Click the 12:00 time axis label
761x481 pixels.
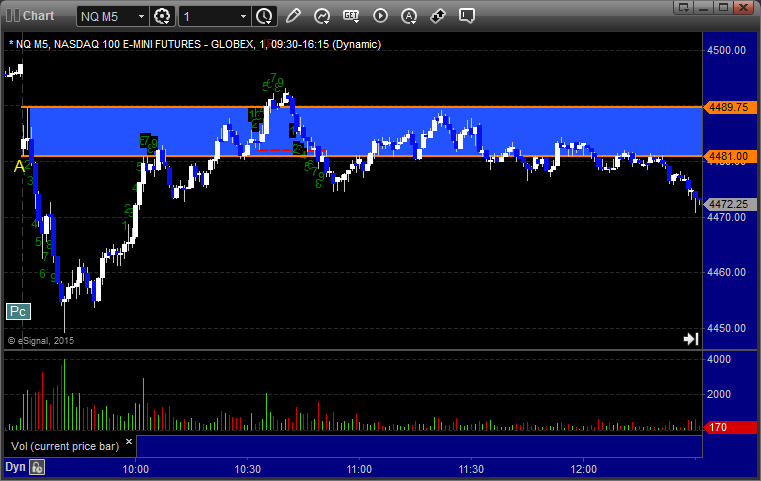click(x=583, y=469)
